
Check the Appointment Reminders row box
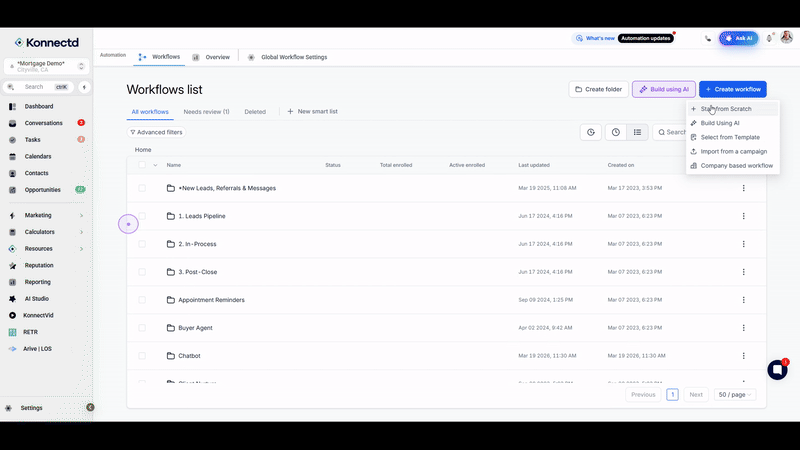(142, 300)
